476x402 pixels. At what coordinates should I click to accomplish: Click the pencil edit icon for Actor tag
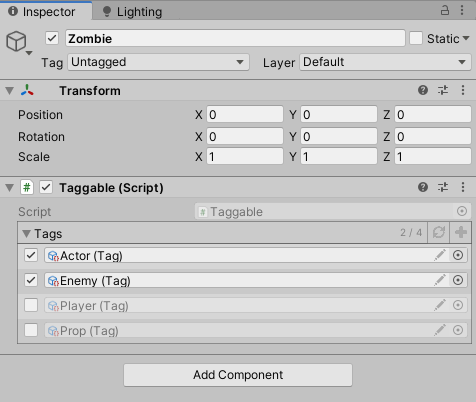[440, 255]
